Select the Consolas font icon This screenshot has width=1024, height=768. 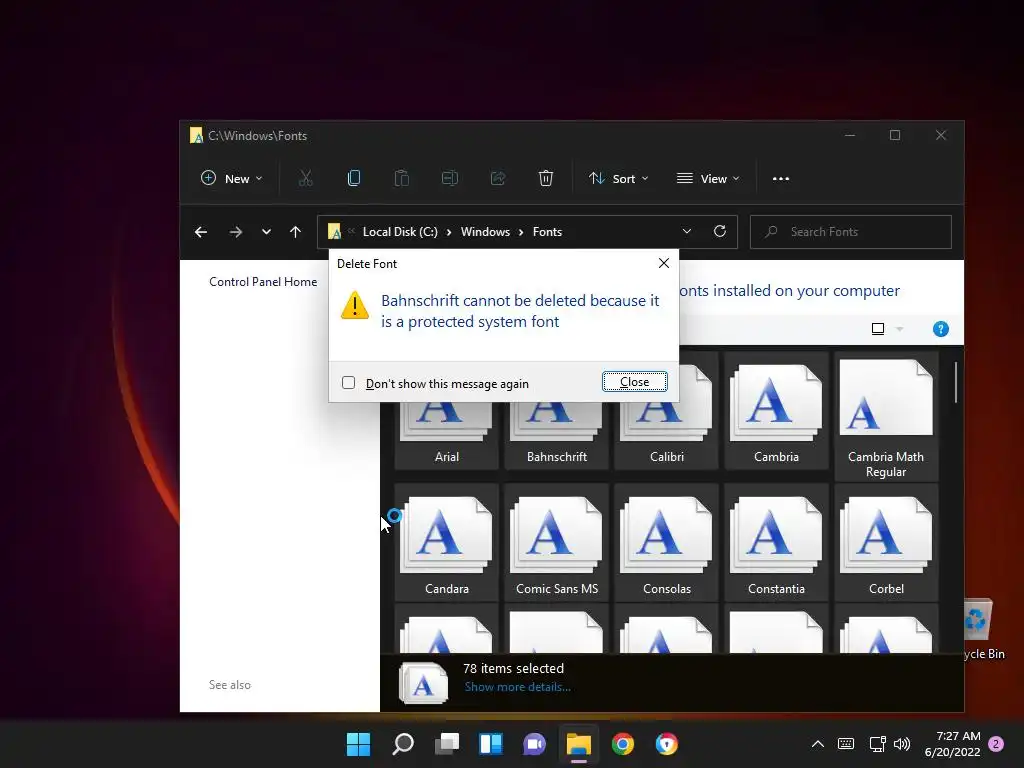click(x=666, y=543)
